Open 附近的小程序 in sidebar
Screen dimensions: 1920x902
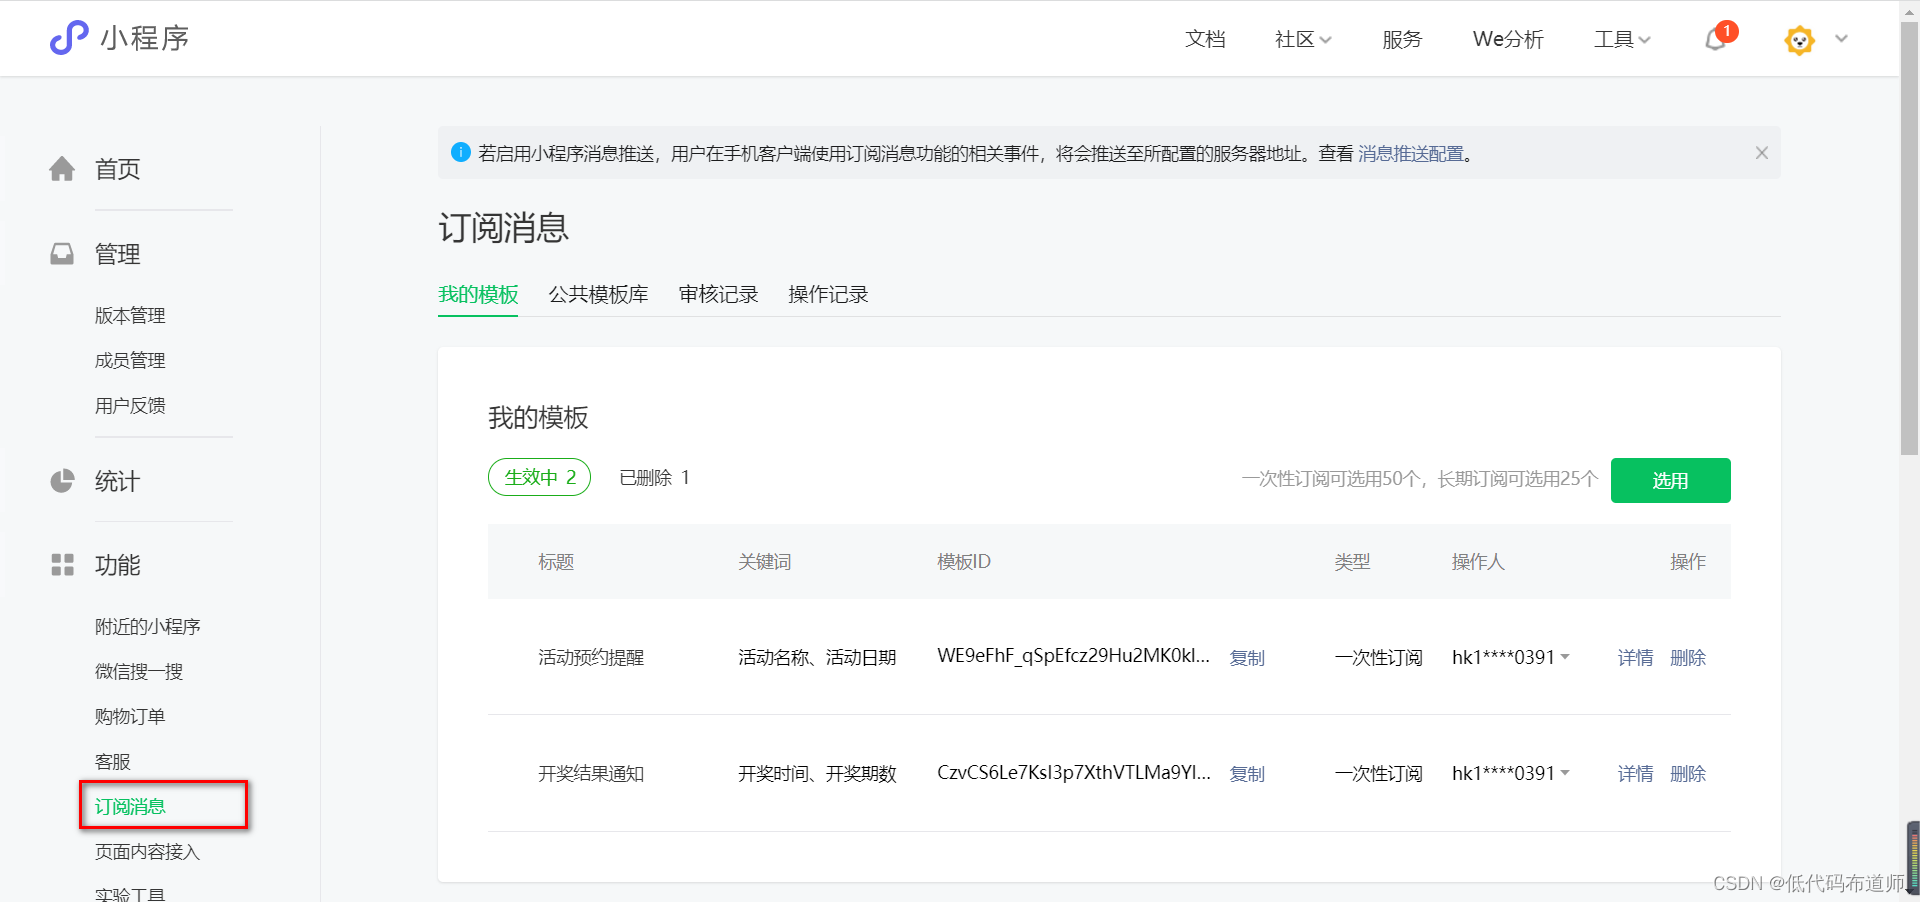148,627
